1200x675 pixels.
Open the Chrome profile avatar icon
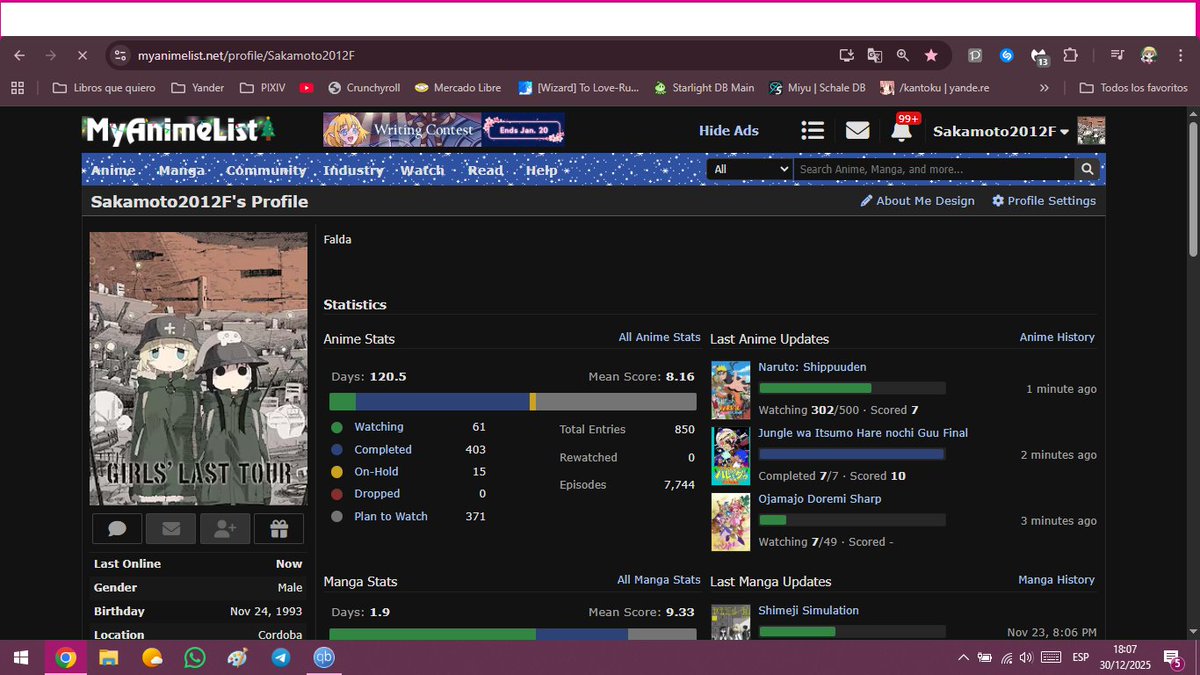coord(1149,56)
